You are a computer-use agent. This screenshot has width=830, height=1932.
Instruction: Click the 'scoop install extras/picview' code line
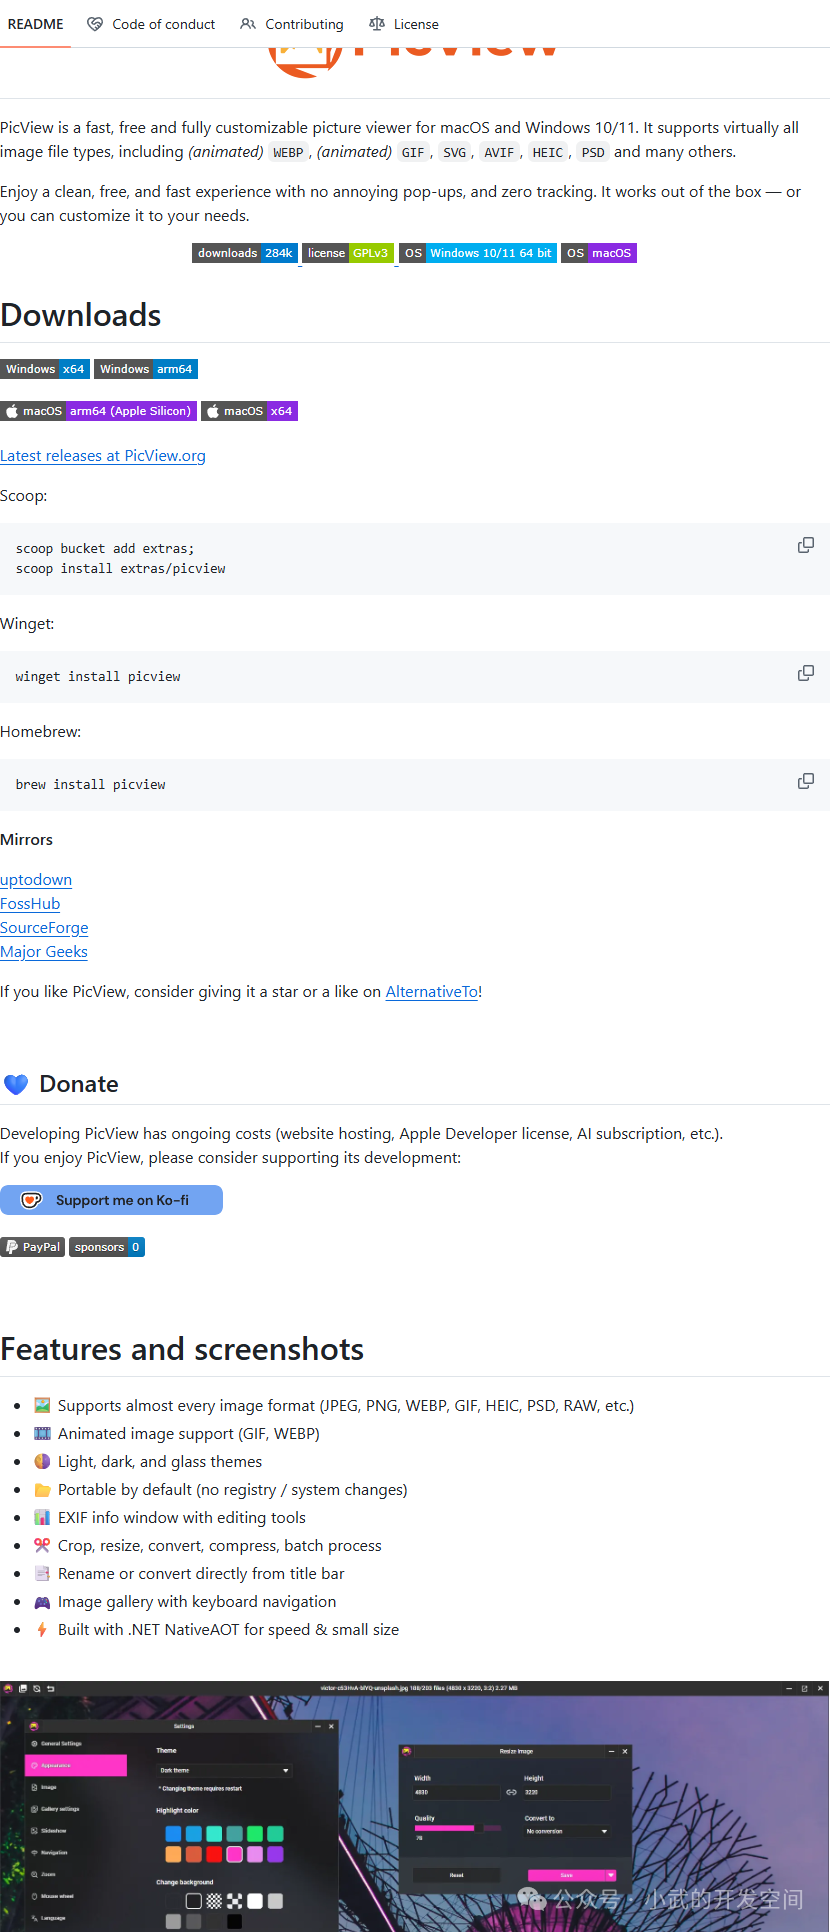[120, 568]
